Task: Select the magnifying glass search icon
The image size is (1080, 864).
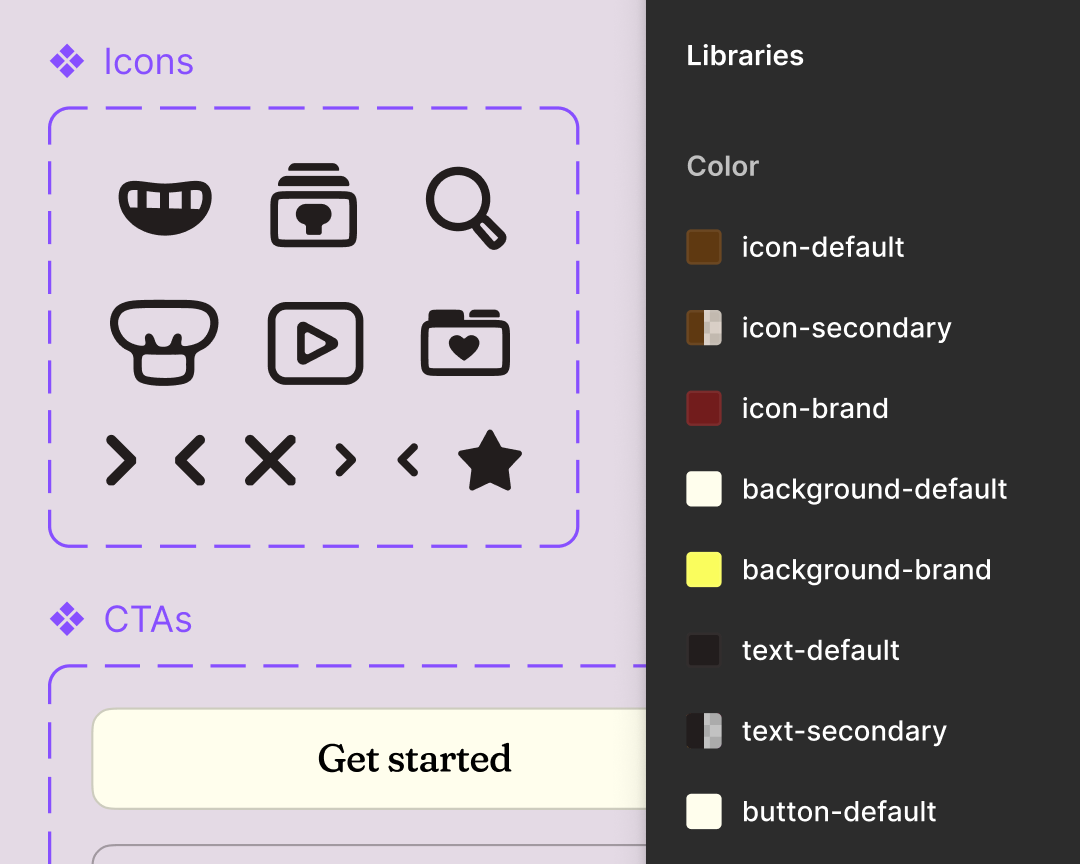Action: 465,207
